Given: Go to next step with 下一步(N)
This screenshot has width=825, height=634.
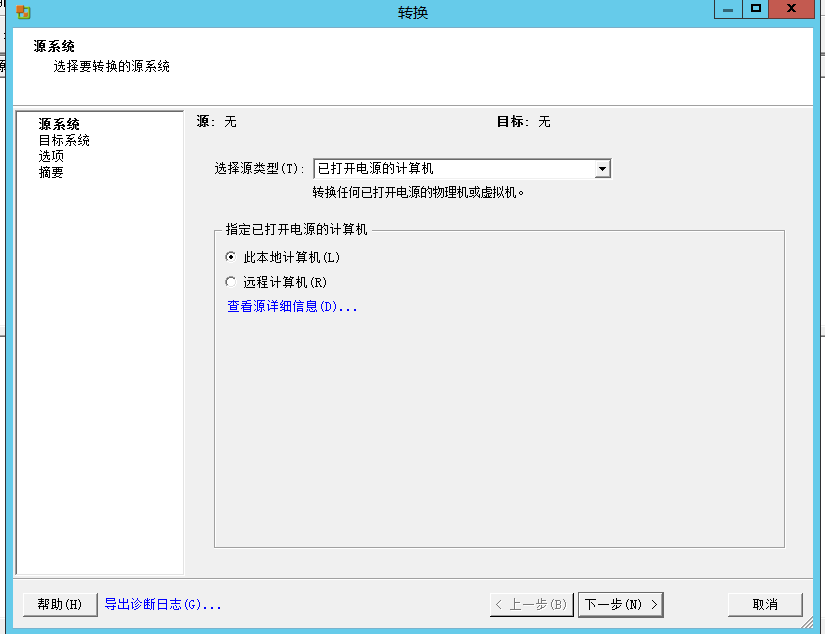Looking at the screenshot, I should pyautogui.click(x=621, y=605).
